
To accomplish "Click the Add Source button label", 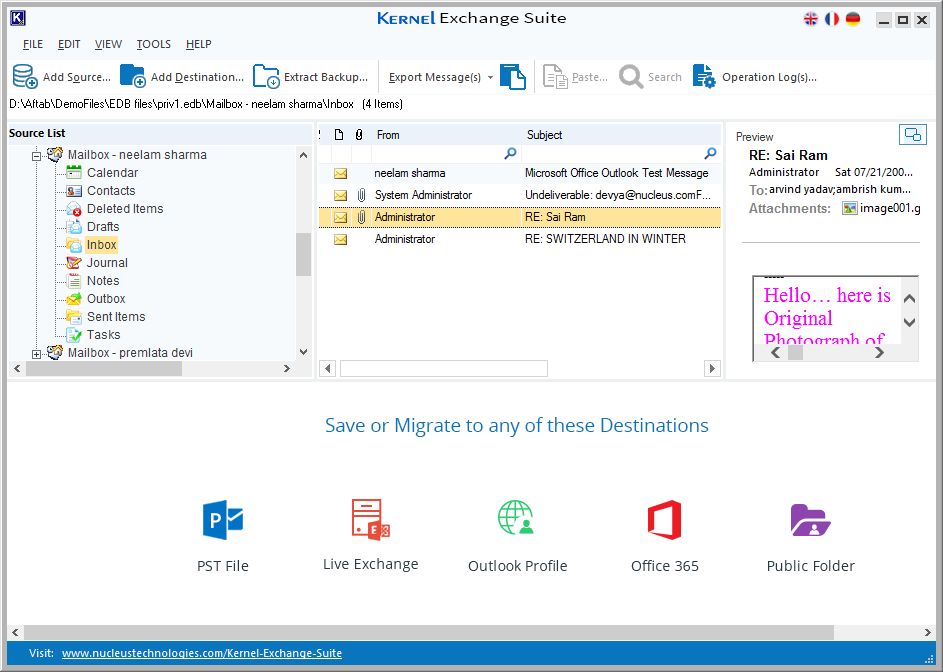I will [77, 77].
